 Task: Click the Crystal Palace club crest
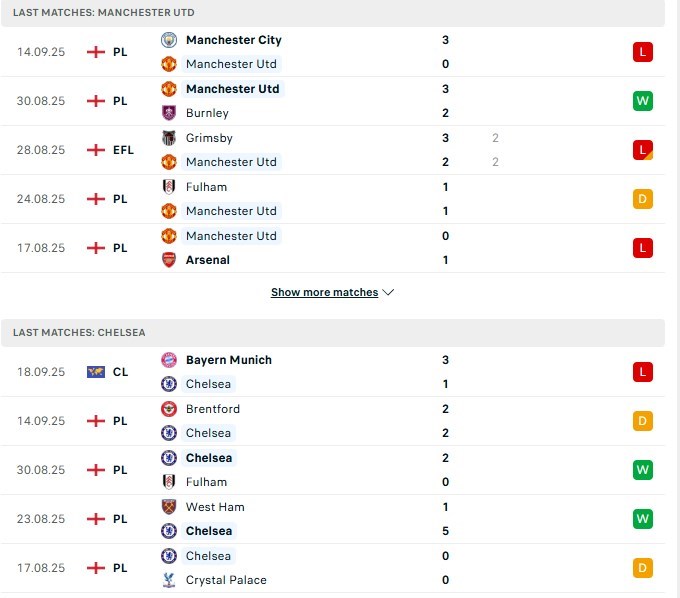point(169,580)
